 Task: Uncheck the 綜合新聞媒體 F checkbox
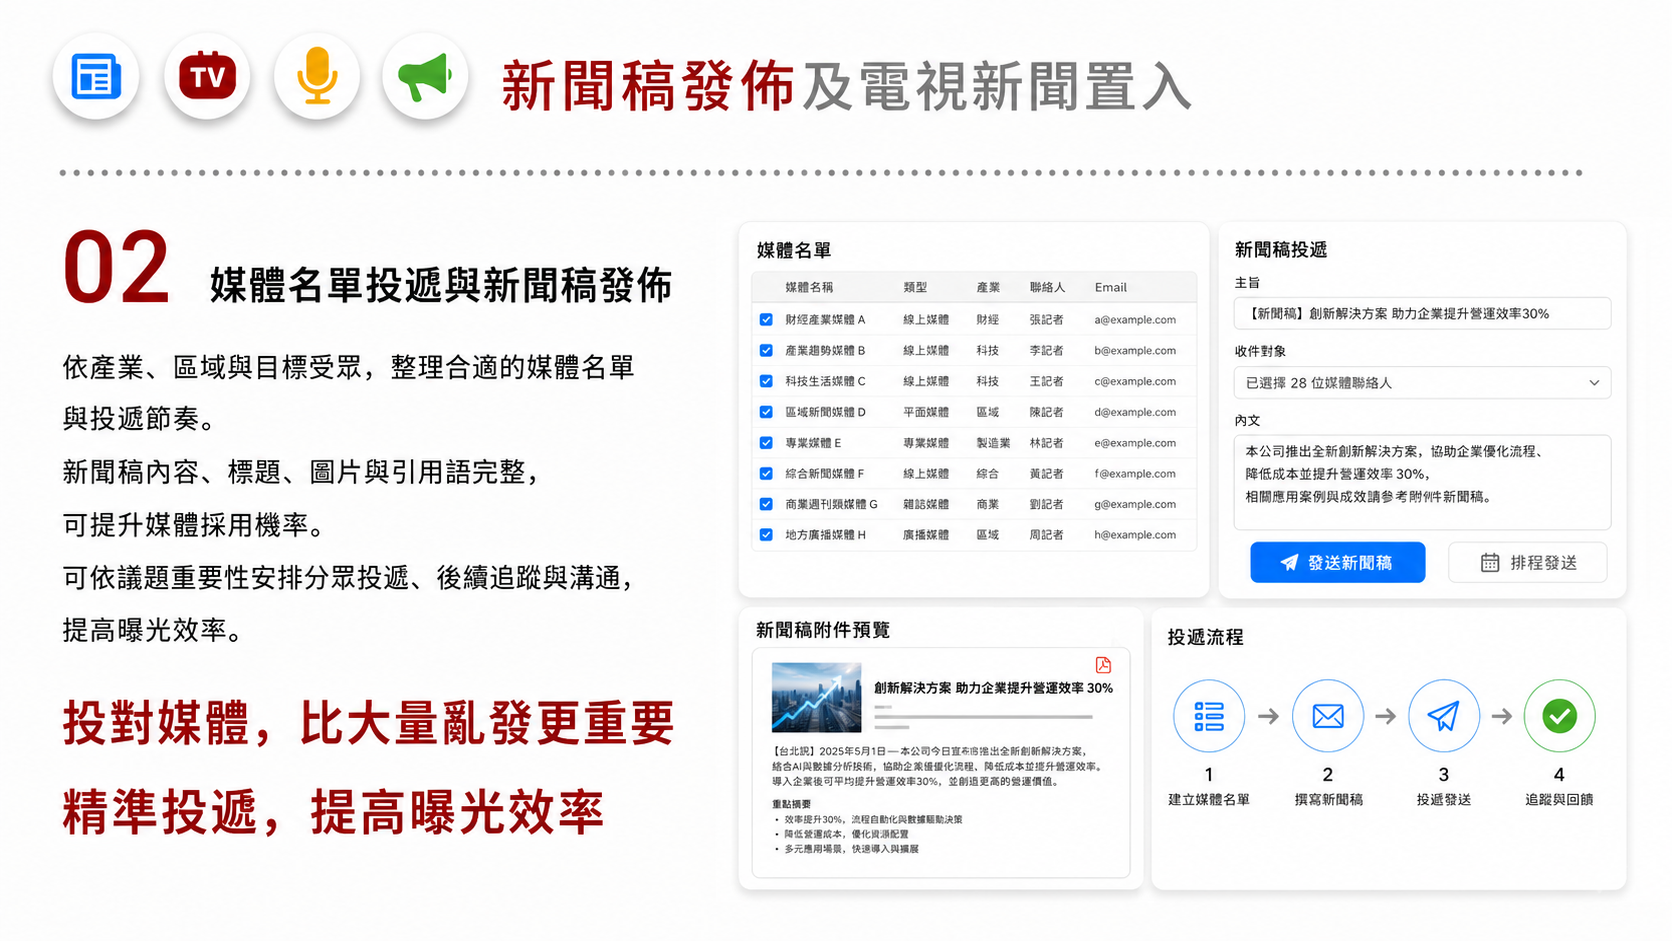coord(766,474)
